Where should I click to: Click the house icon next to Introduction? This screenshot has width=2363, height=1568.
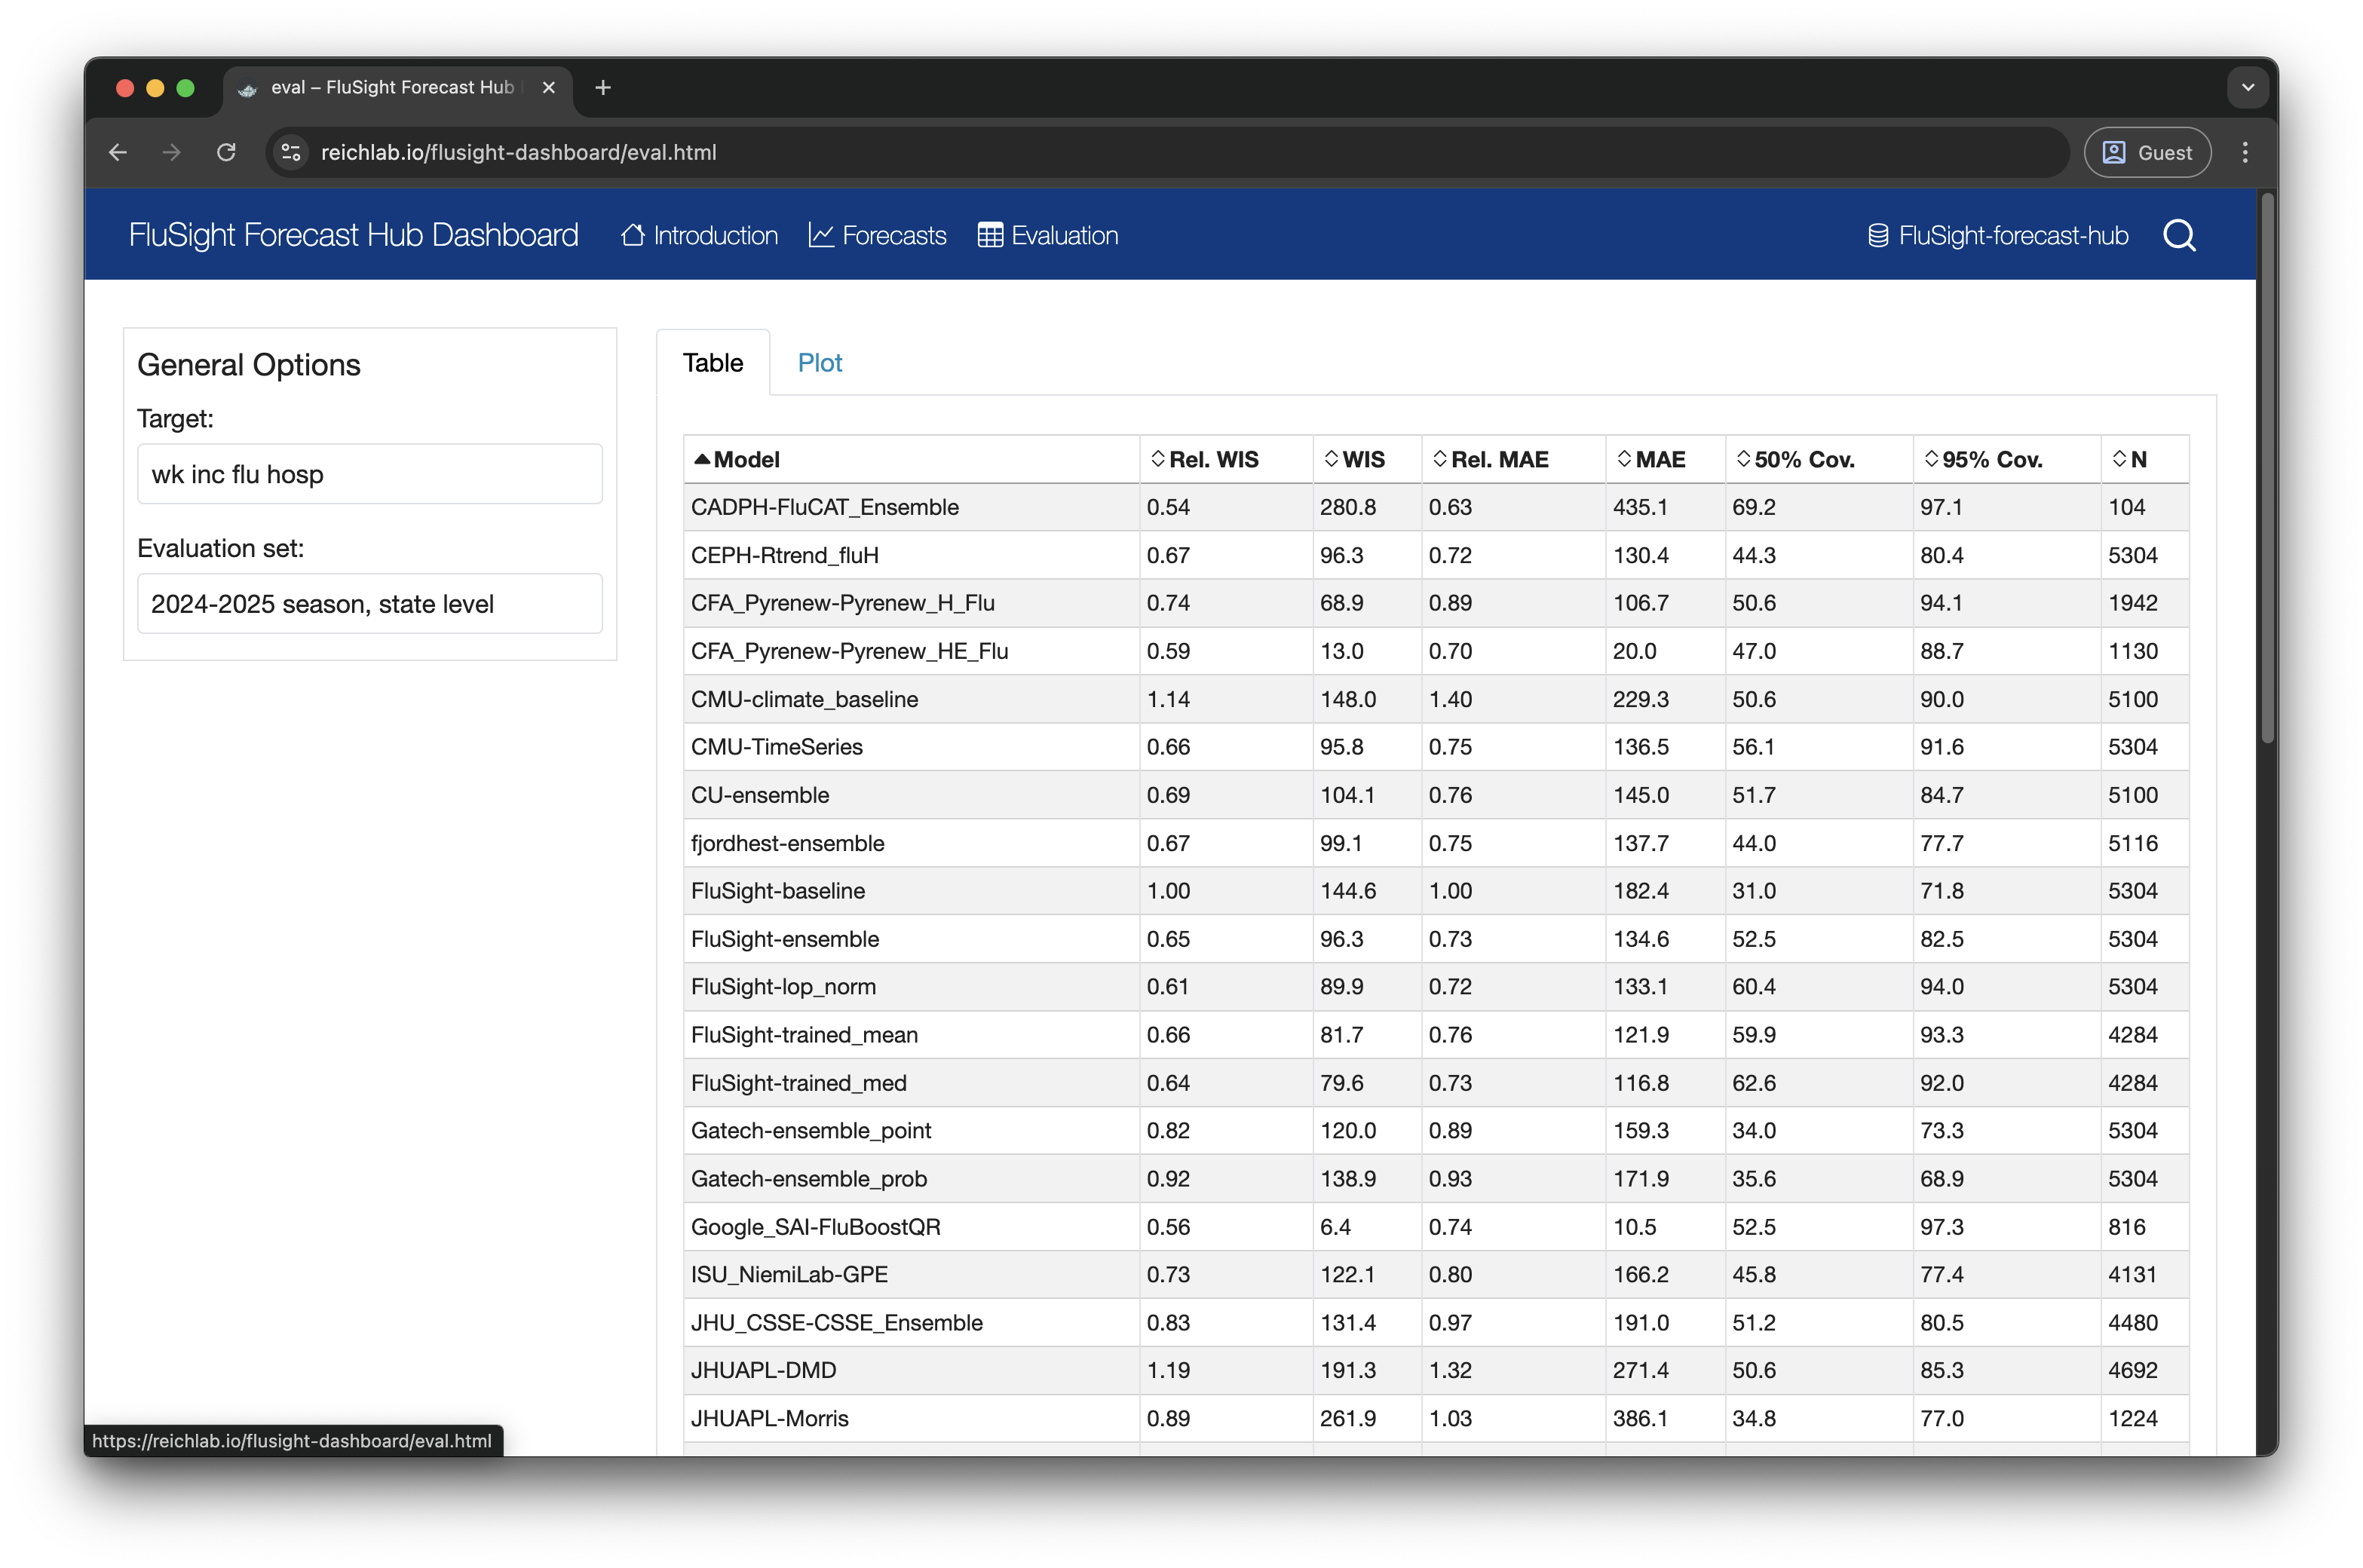(632, 235)
